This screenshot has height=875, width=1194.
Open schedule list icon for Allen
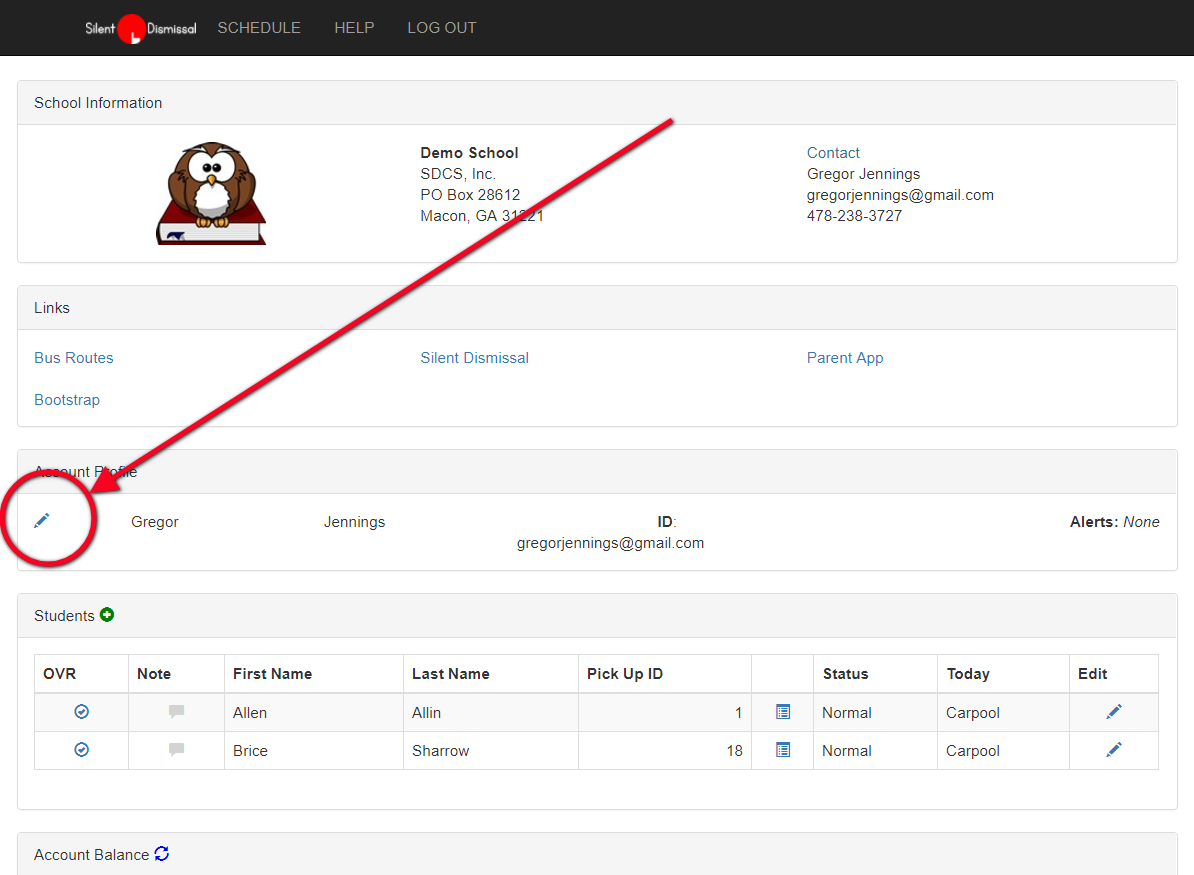pos(783,712)
